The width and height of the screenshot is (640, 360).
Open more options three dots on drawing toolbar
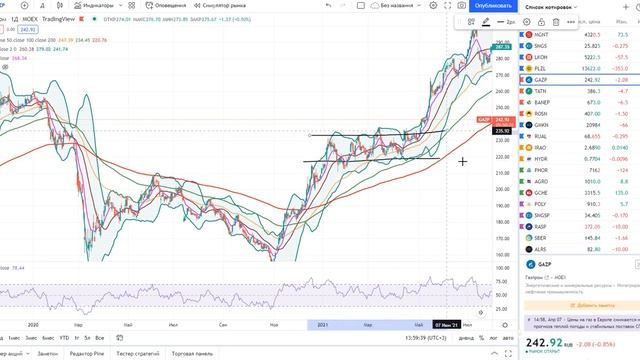pyautogui.click(x=571, y=22)
